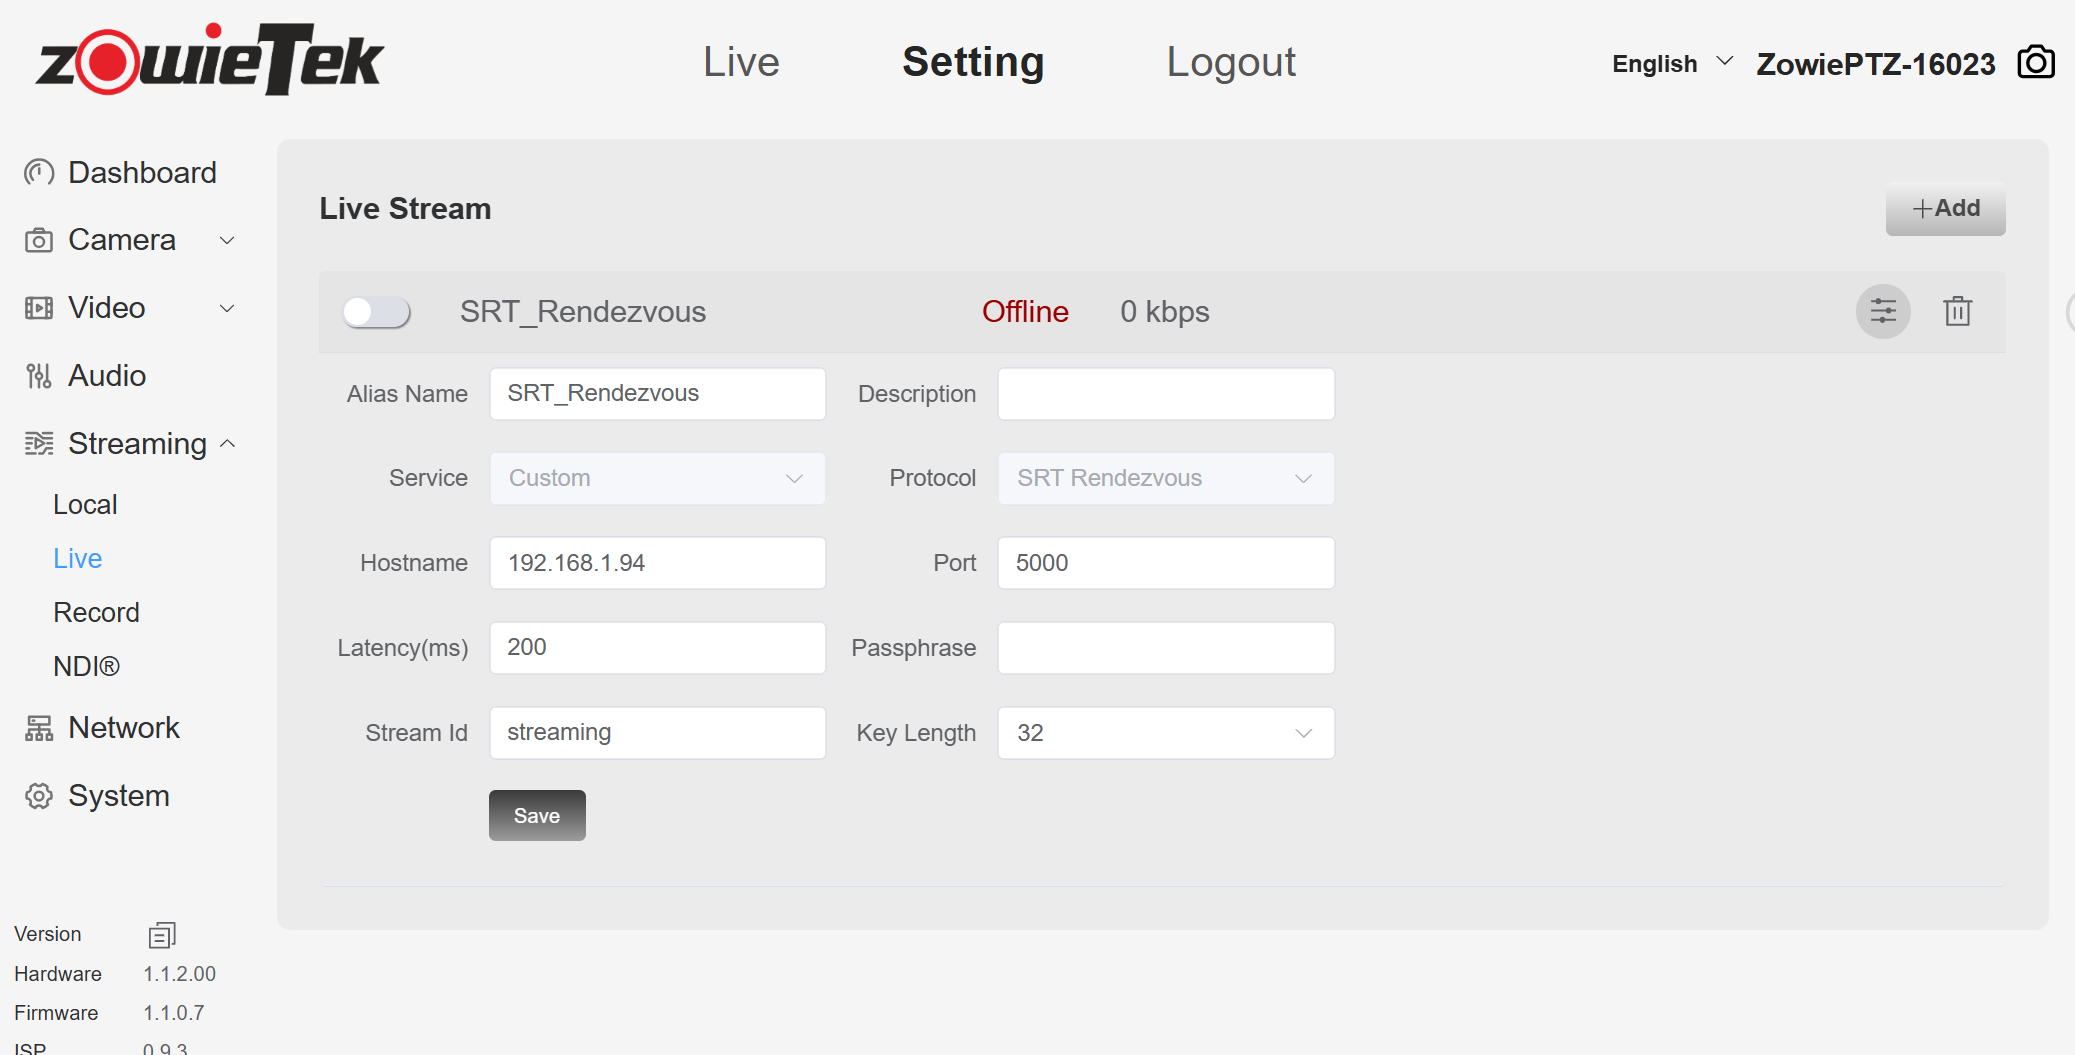Click the Hostname input field
The image size is (2075, 1055).
[x=657, y=563]
